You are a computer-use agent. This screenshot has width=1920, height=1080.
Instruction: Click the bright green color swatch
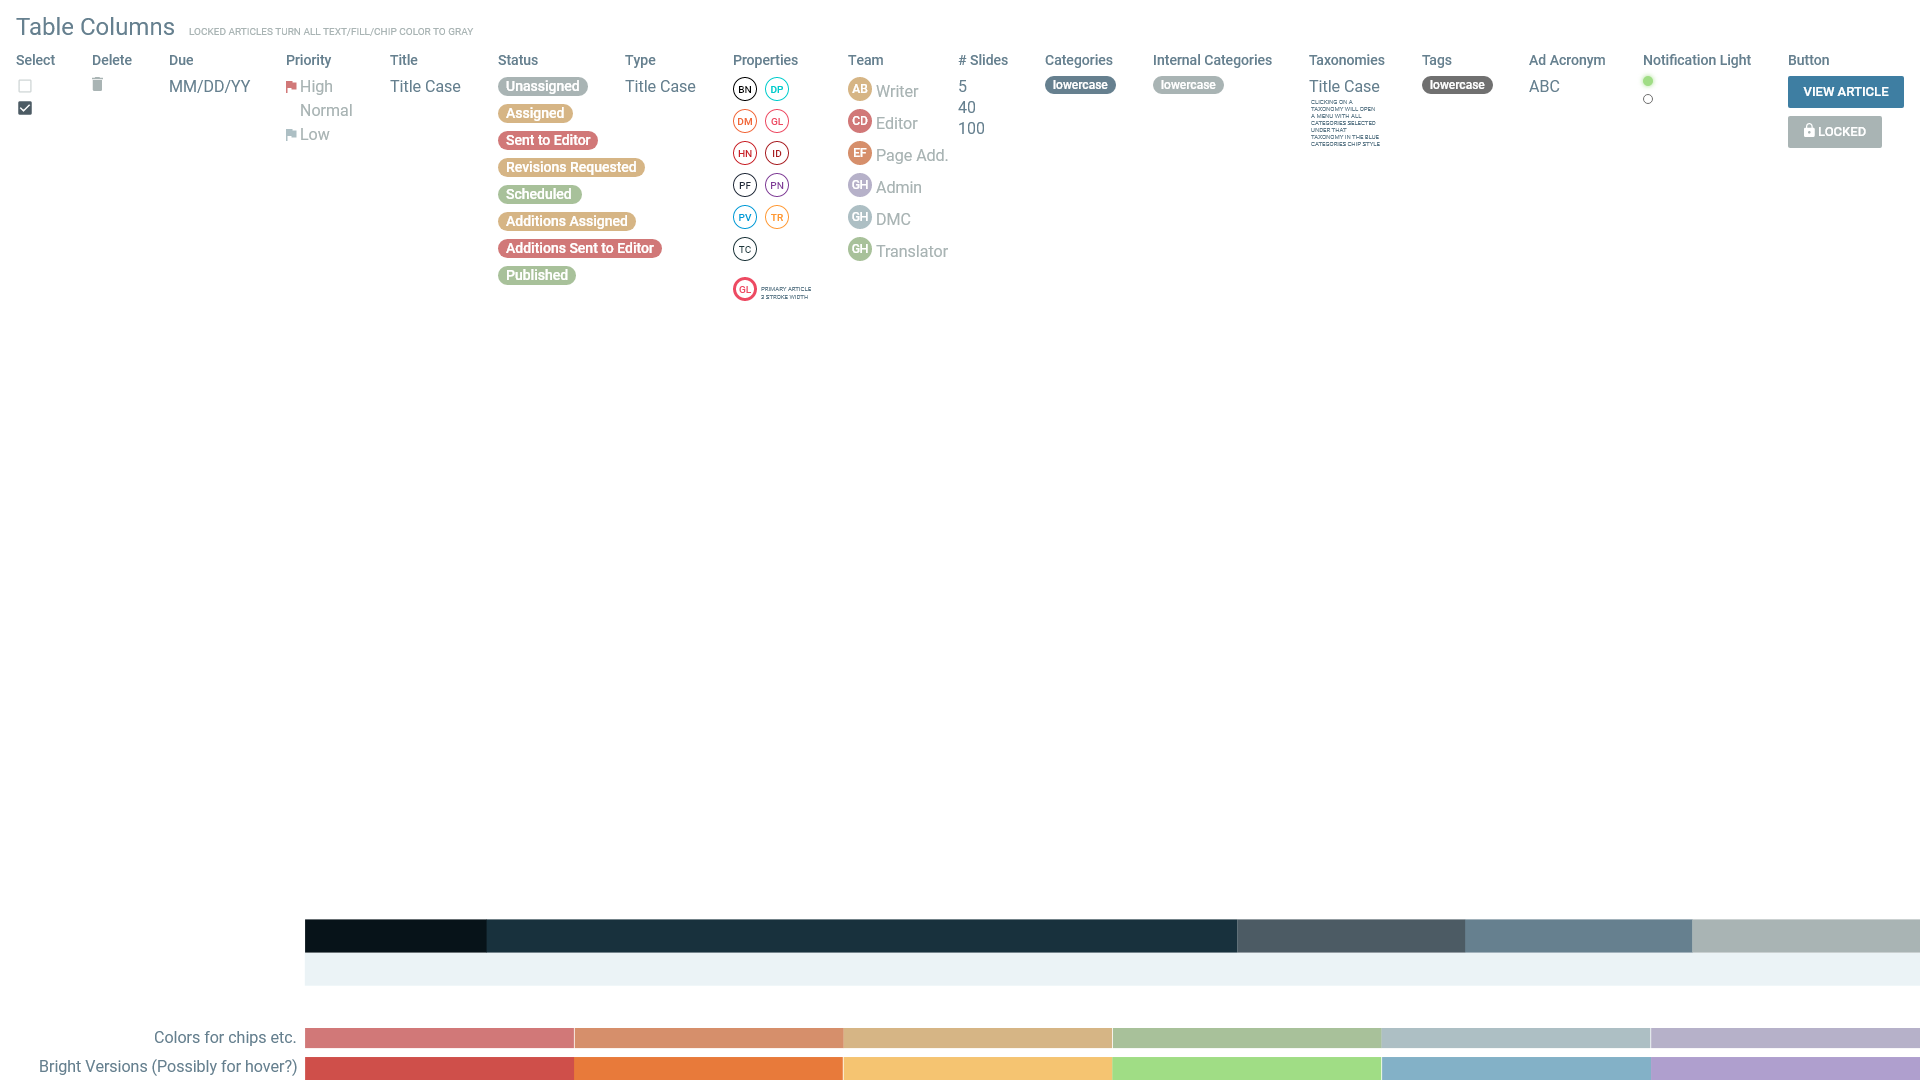click(1246, 1068)
